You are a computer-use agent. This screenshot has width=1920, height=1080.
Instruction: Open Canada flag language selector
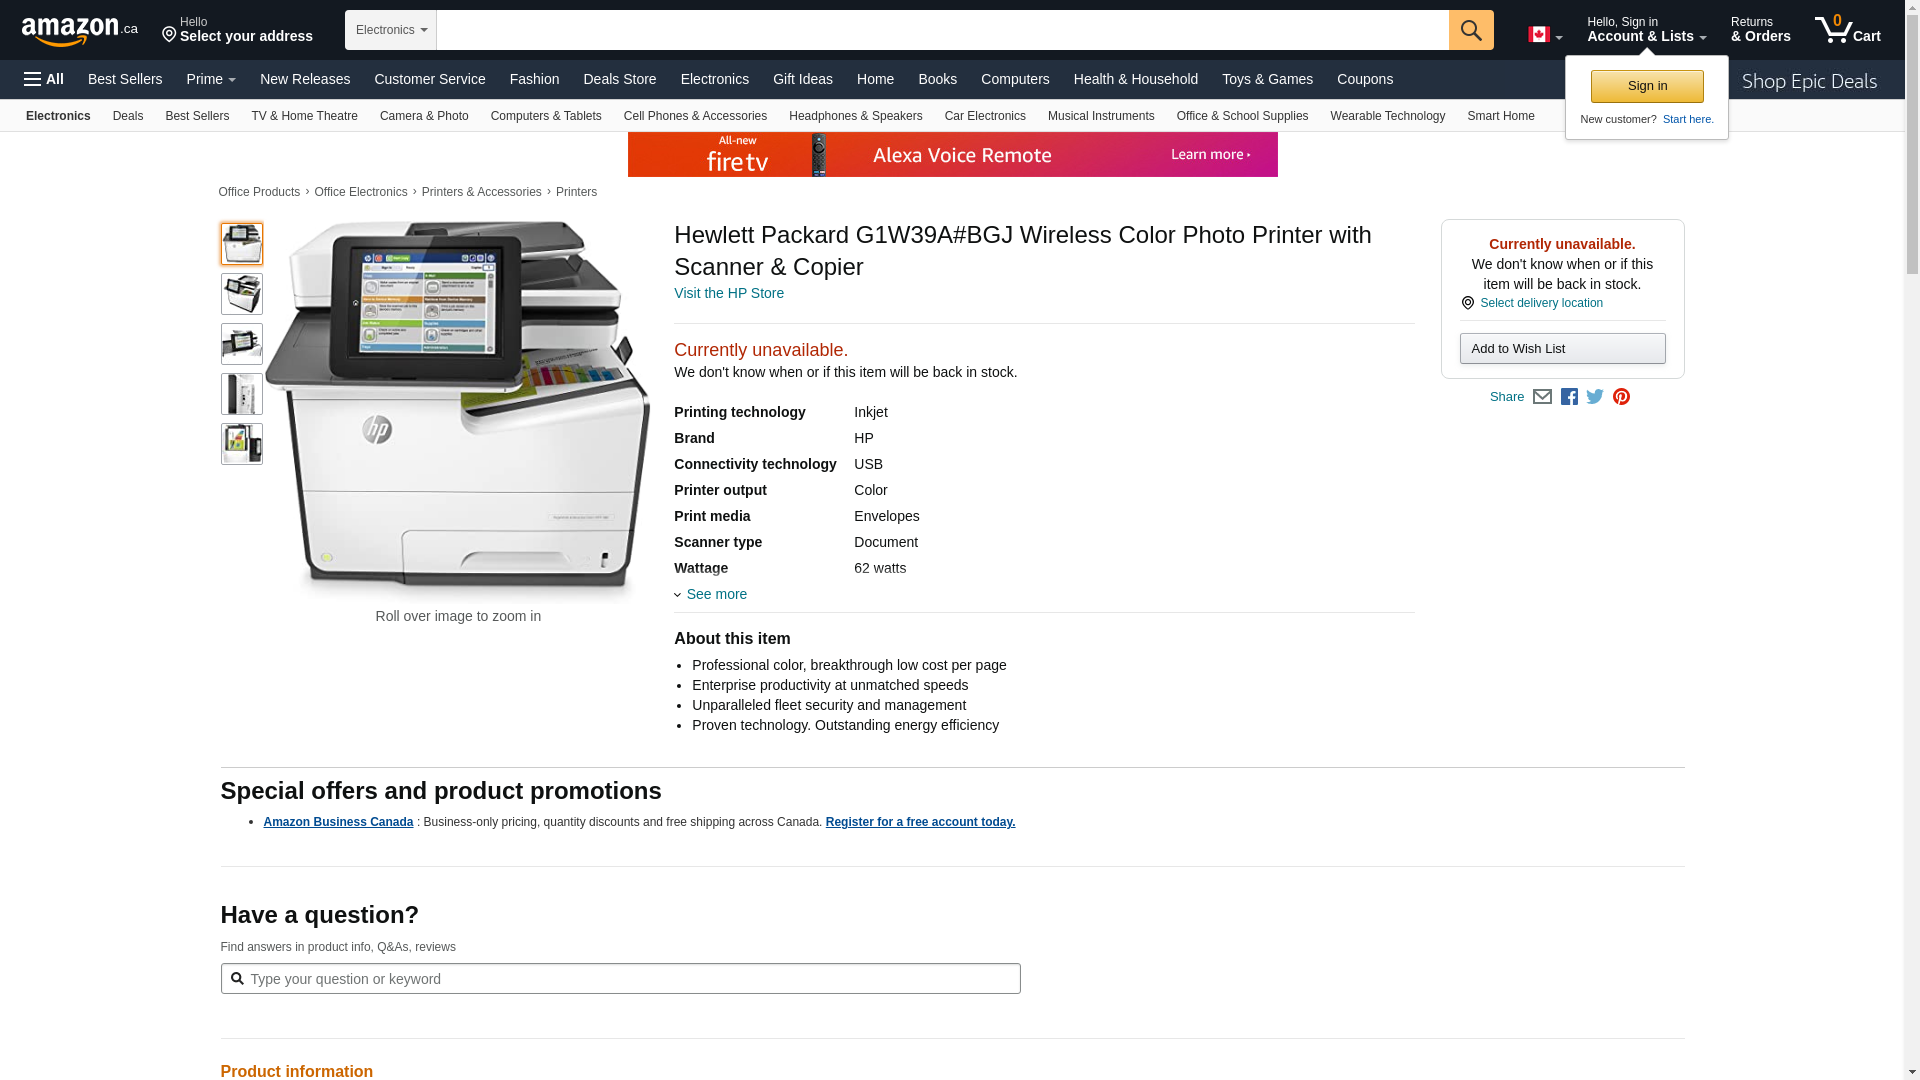tap(1544, 35)
